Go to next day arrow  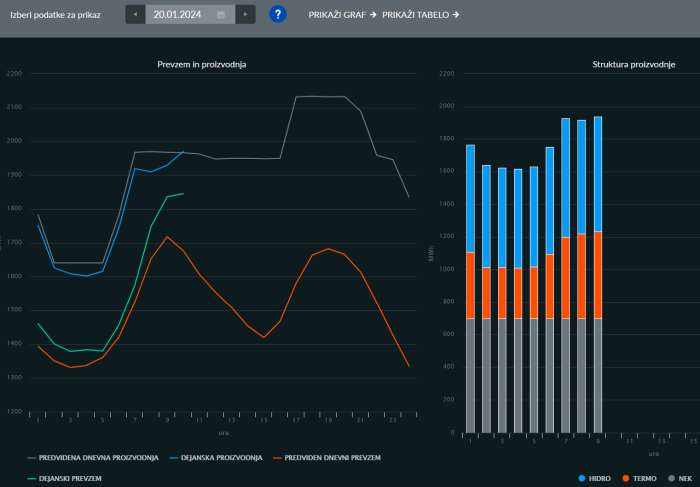point(245,14)
